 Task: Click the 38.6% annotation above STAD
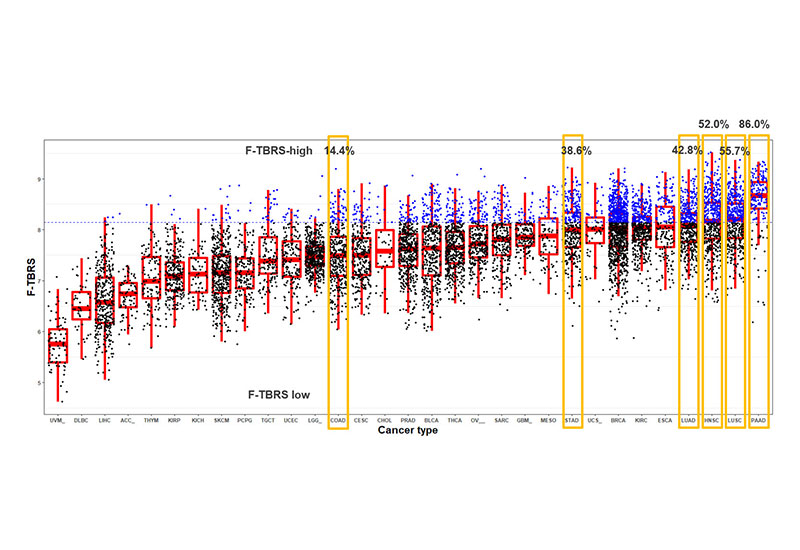point(575,151)
